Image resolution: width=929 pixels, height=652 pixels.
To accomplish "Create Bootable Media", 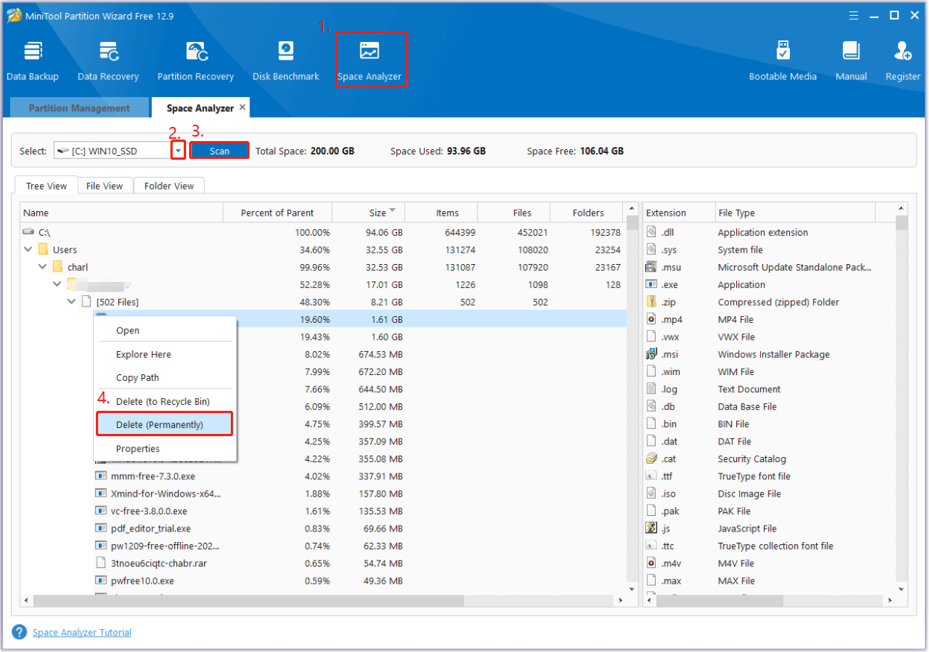I will click(783, 60).
